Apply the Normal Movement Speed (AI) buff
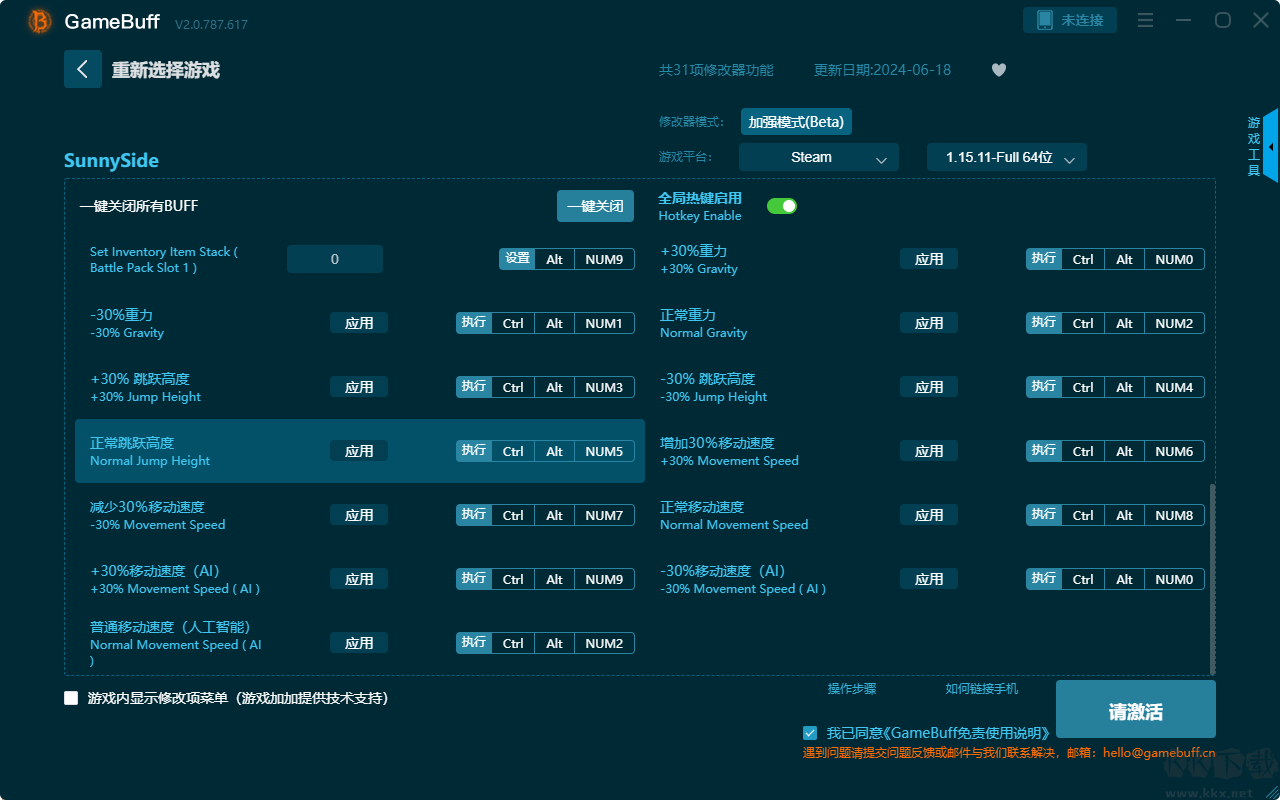This screenshot has width=1280, height=800. [359, 643]
